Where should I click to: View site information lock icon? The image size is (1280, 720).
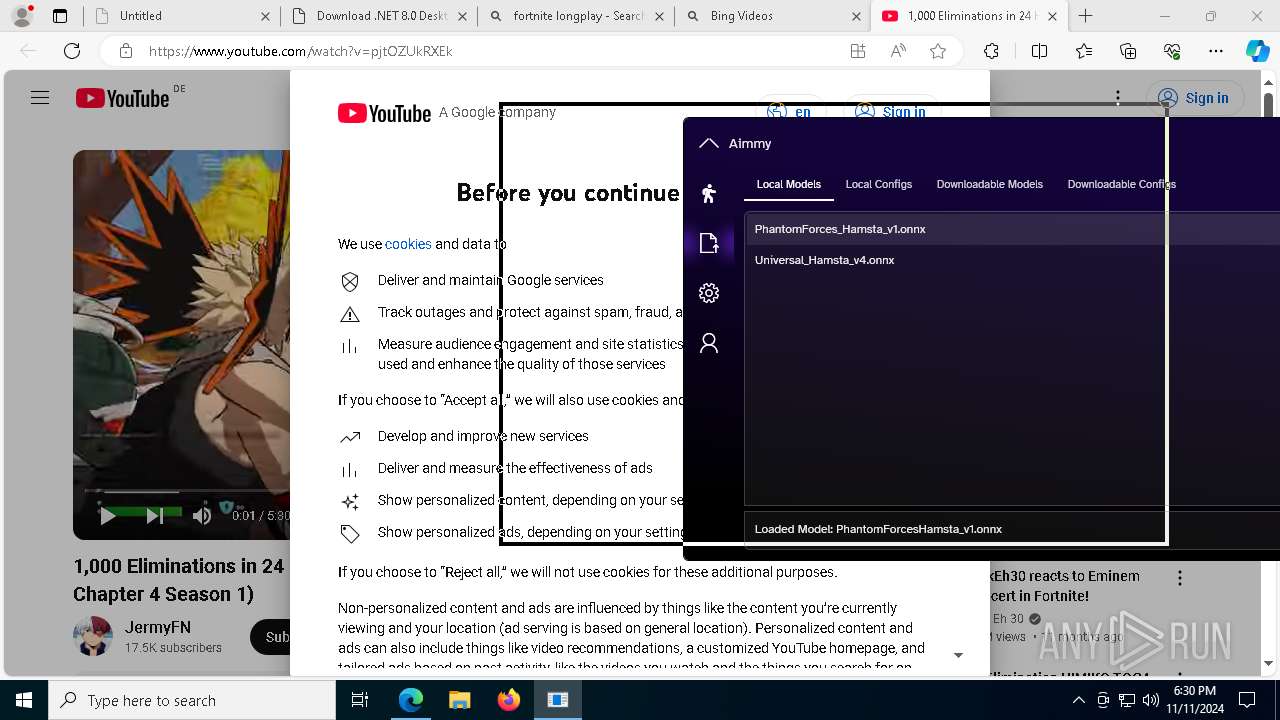[125, 51]
